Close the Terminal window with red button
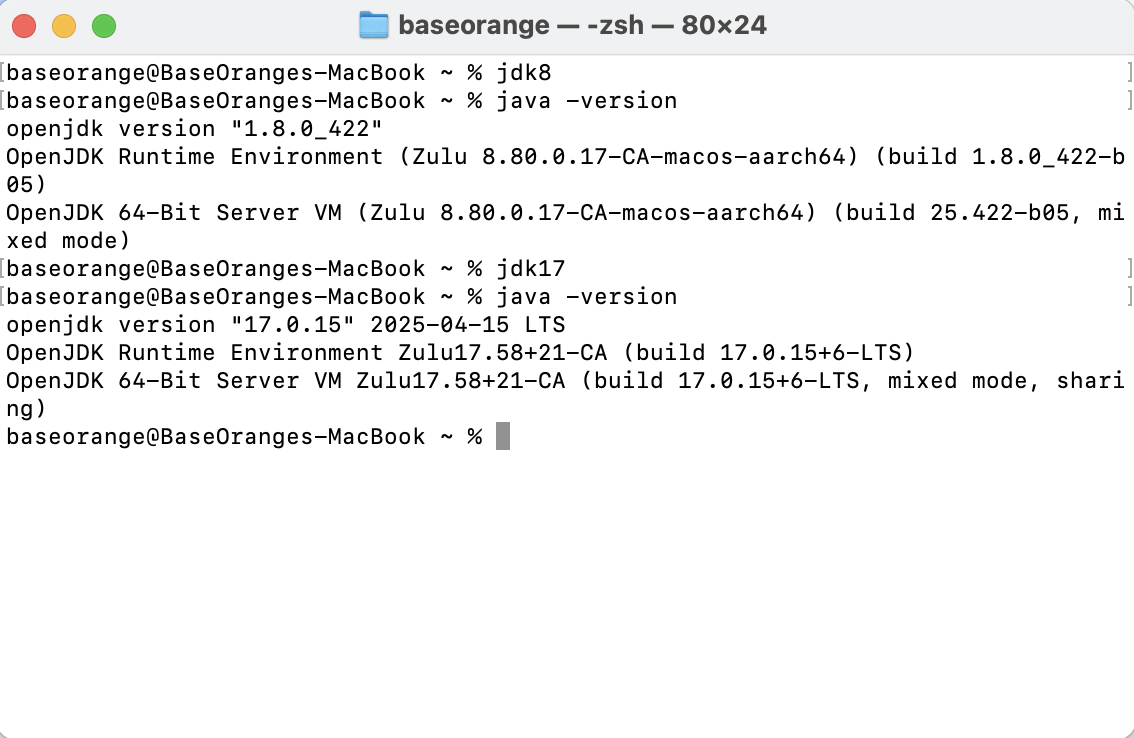This screenshot has width=1134, height=738. (x=24, y=26)
